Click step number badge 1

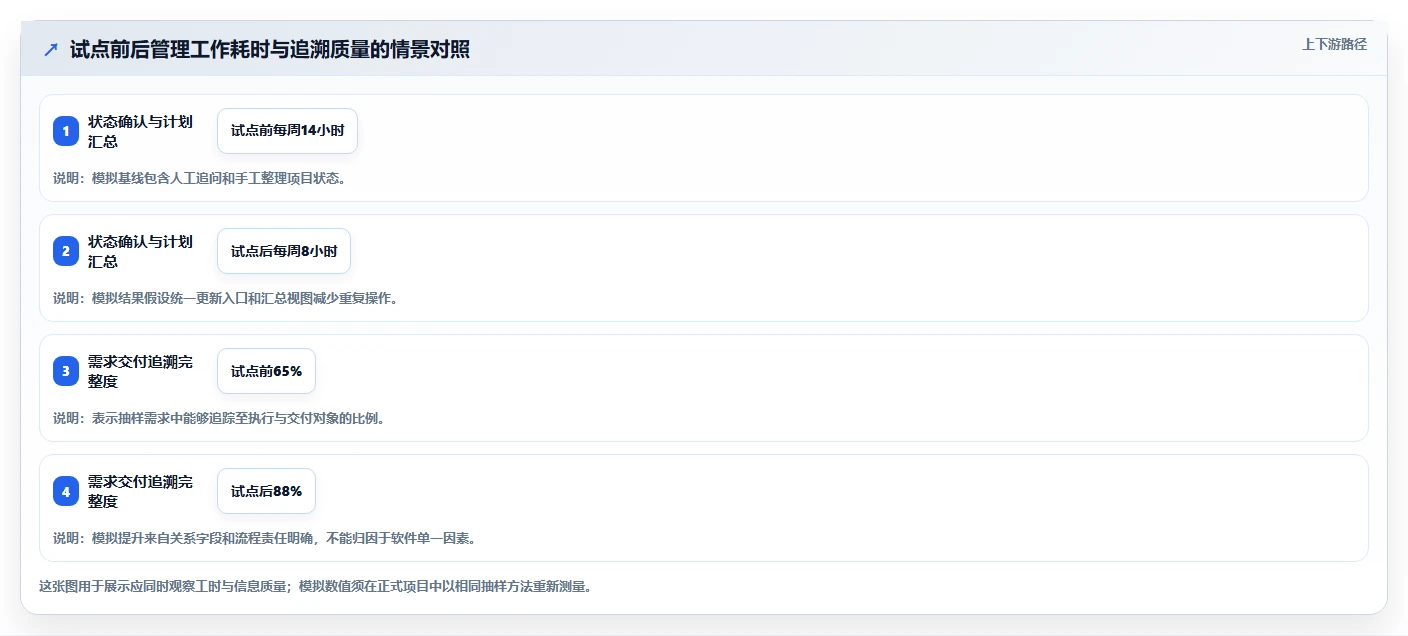[66, 131]
